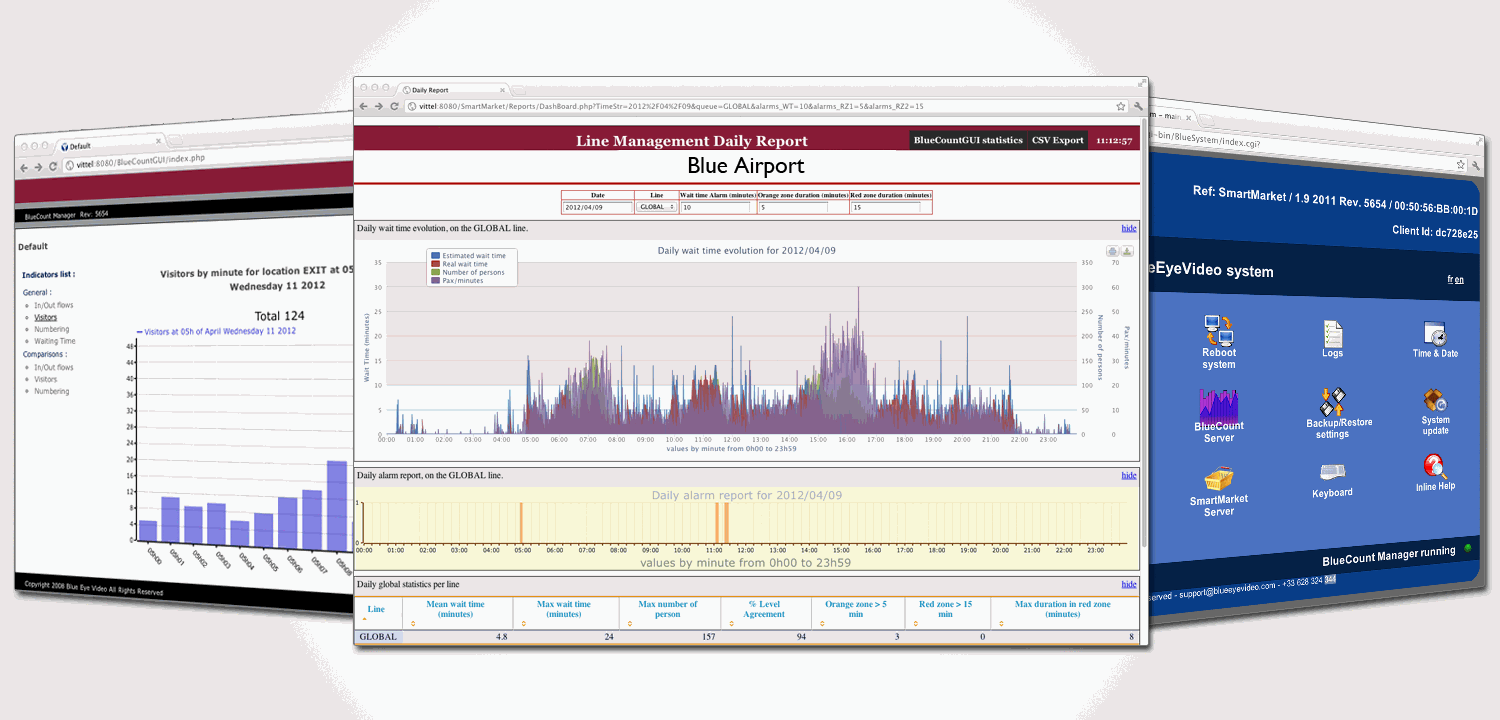Select the Daily Report browser tab
The height and width of the screenshot is (720, 1500).
(455, 90)
